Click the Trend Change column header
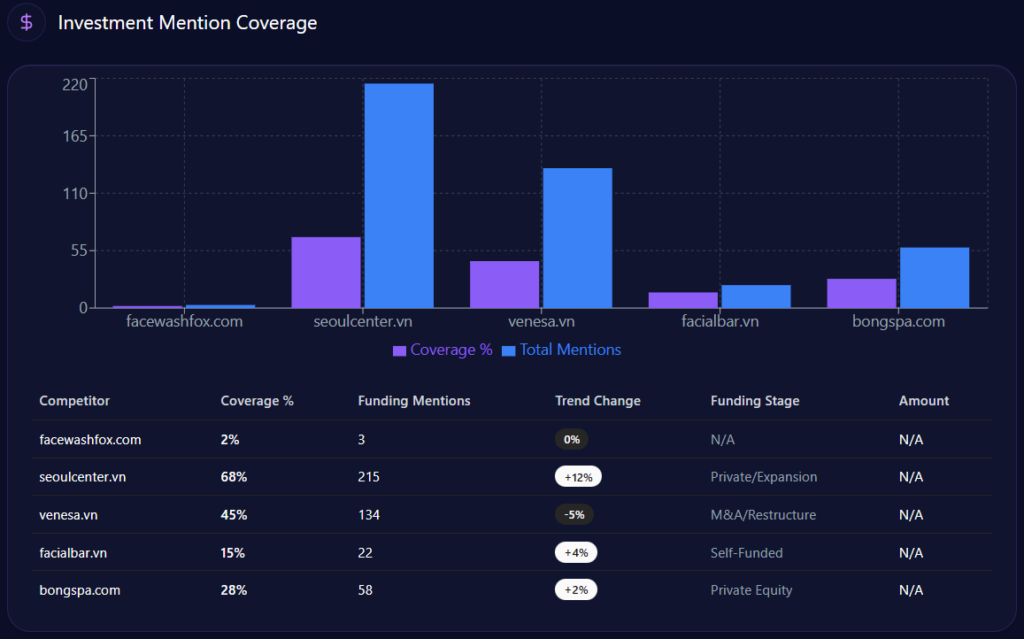The height and width of the screenshot is (639, 1024). coord(598,401)
